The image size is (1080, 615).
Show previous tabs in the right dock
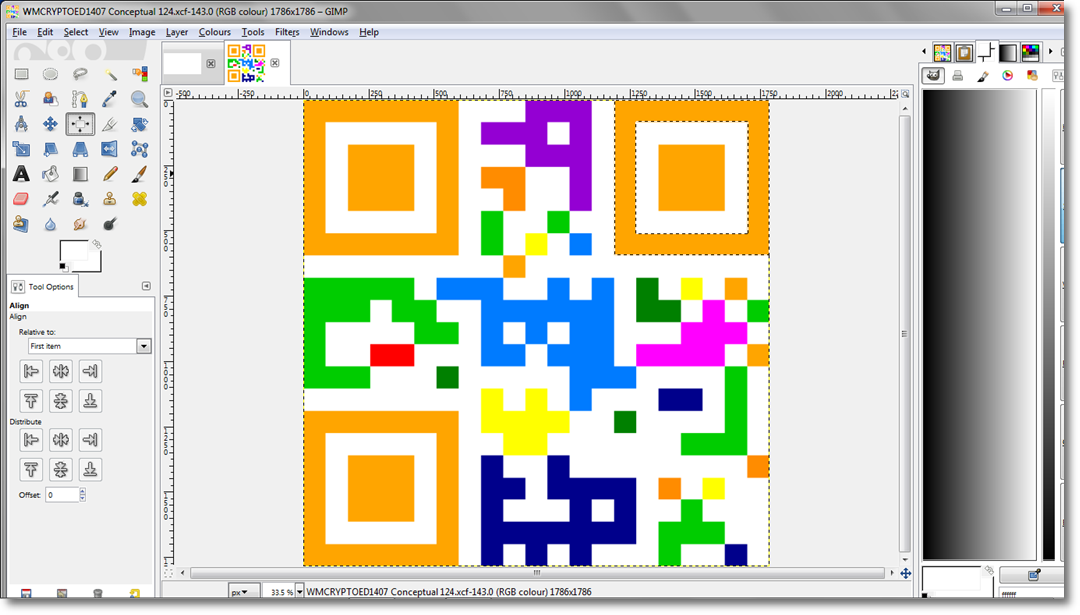[924, 52]
